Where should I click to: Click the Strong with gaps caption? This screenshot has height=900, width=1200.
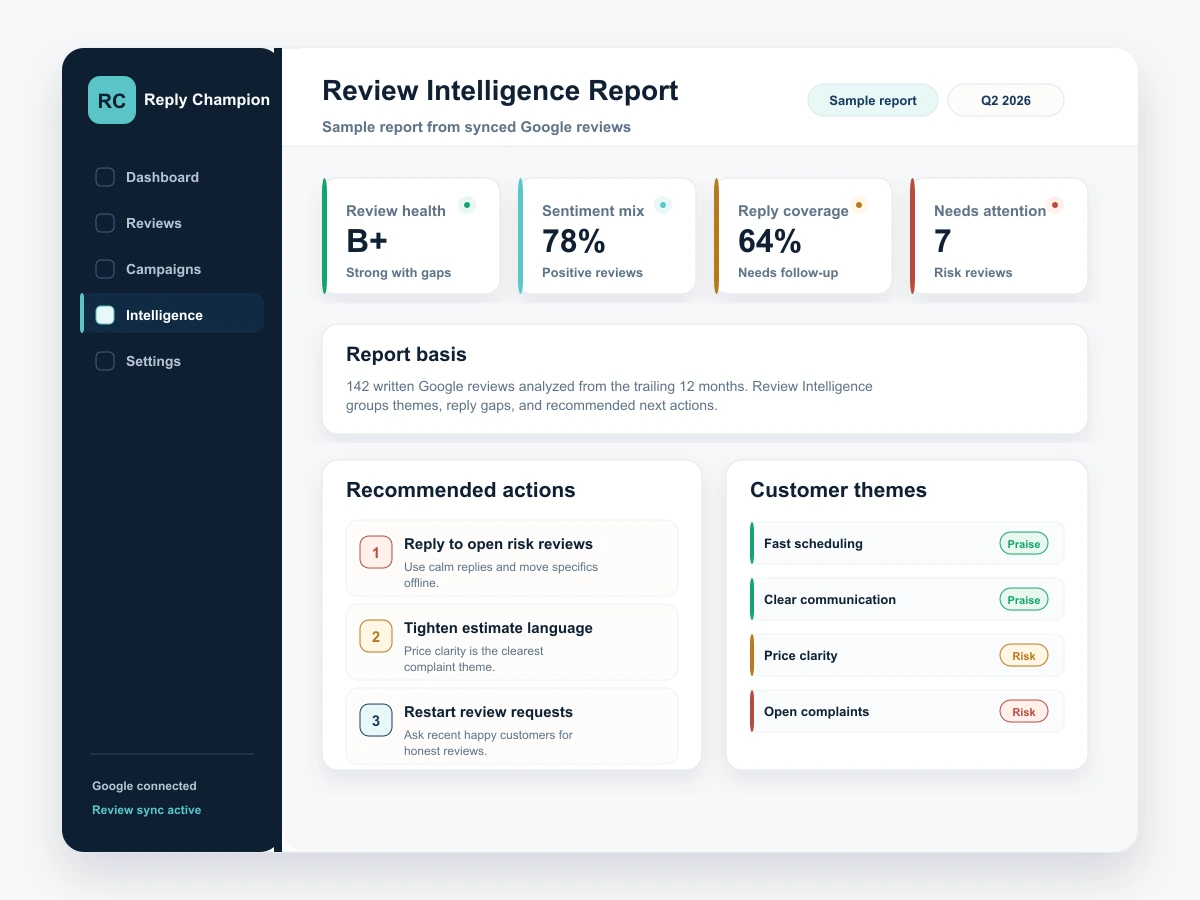click(398, 273)
